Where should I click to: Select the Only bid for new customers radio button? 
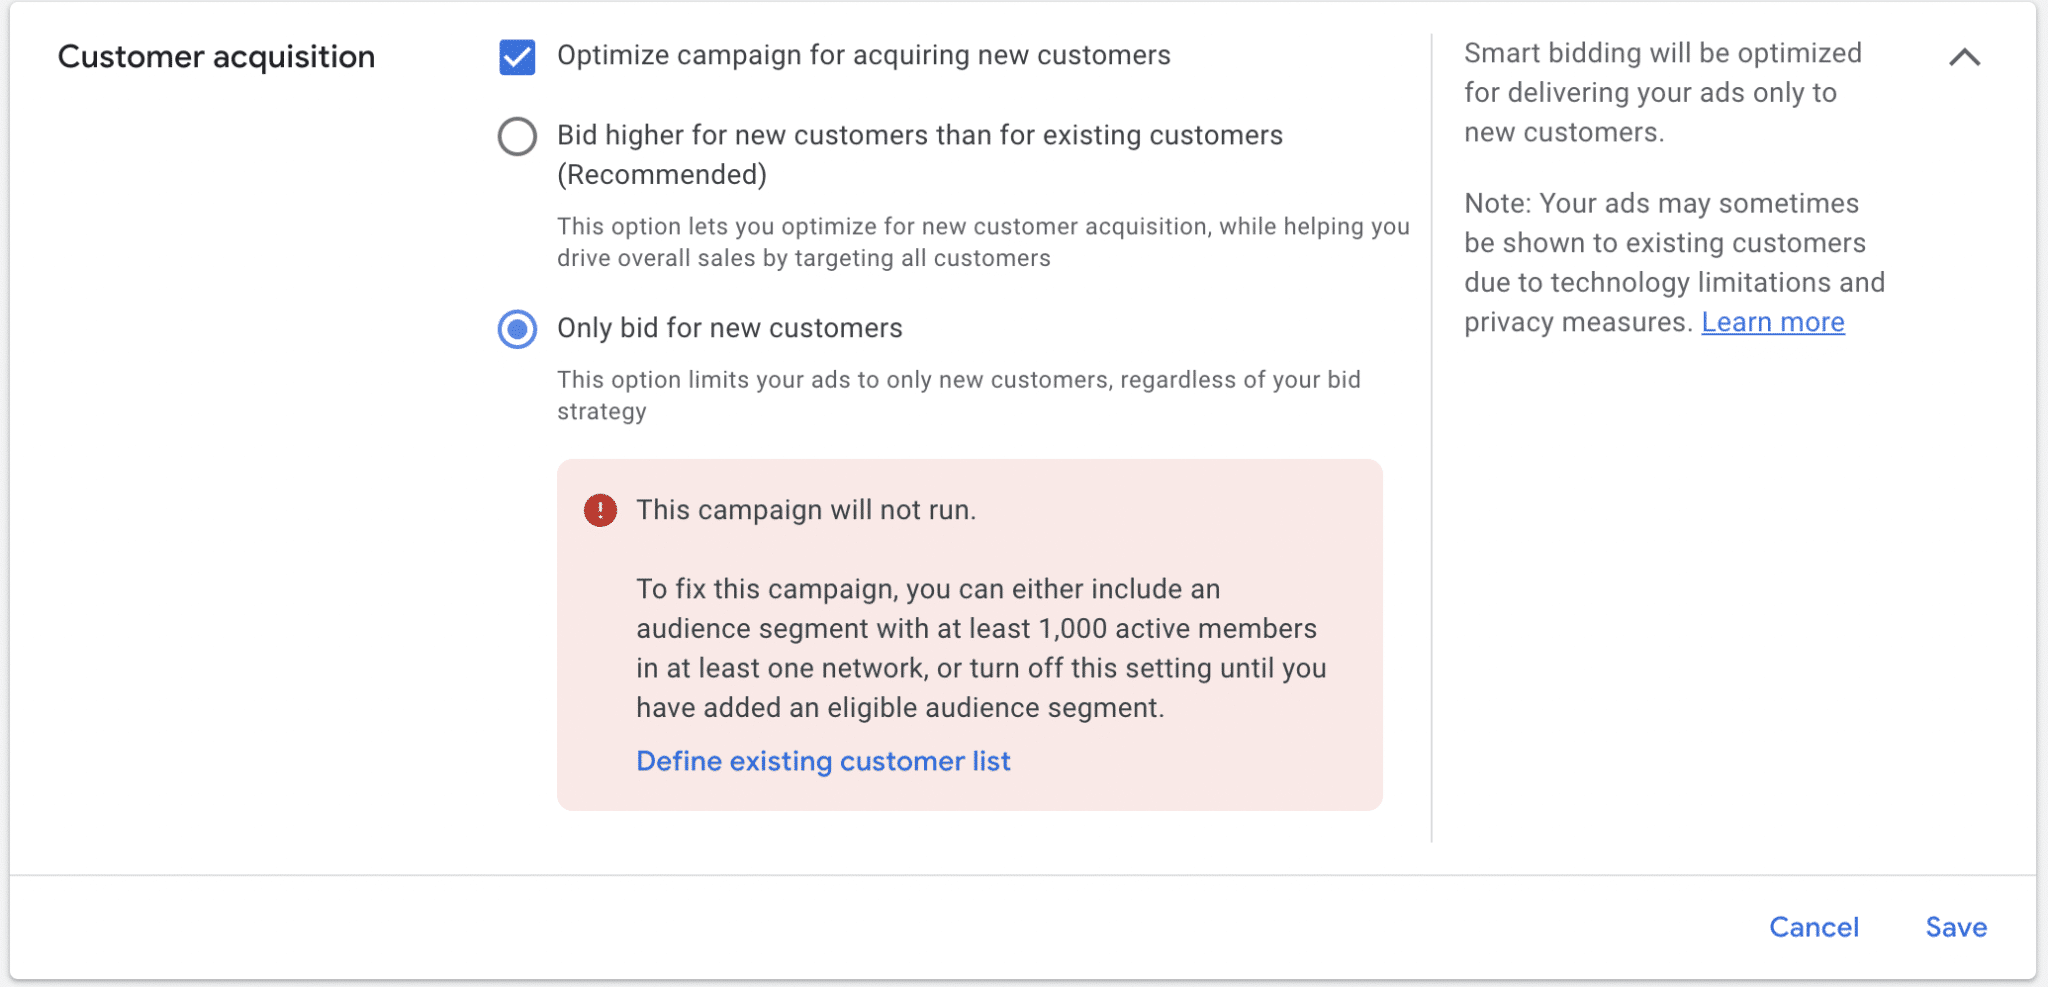click(517, 329)
